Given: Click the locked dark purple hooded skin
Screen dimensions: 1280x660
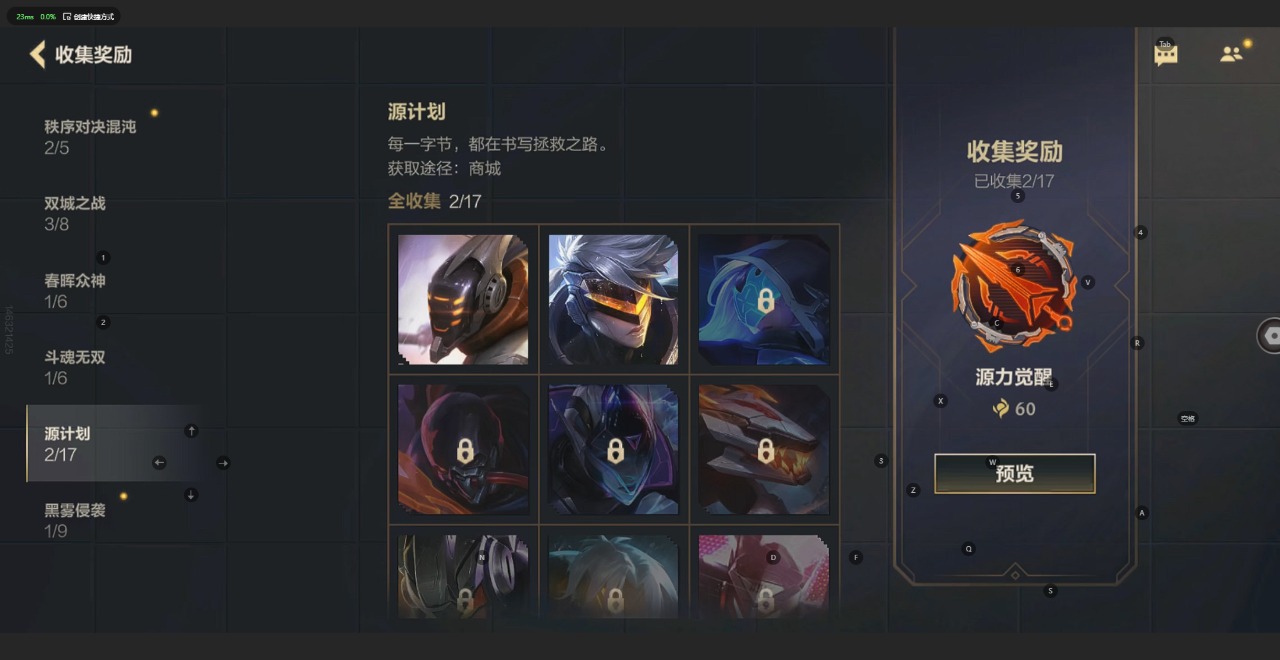Looking at the screenshot, I should click(614, 450).
